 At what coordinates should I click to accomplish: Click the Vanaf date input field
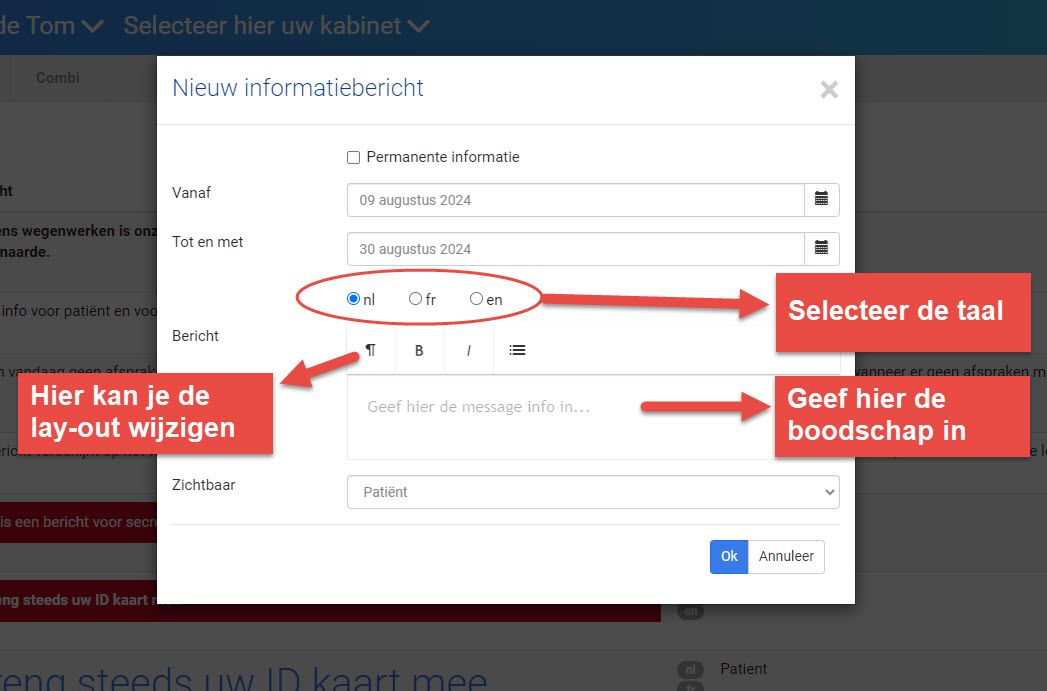coord(575,200)
